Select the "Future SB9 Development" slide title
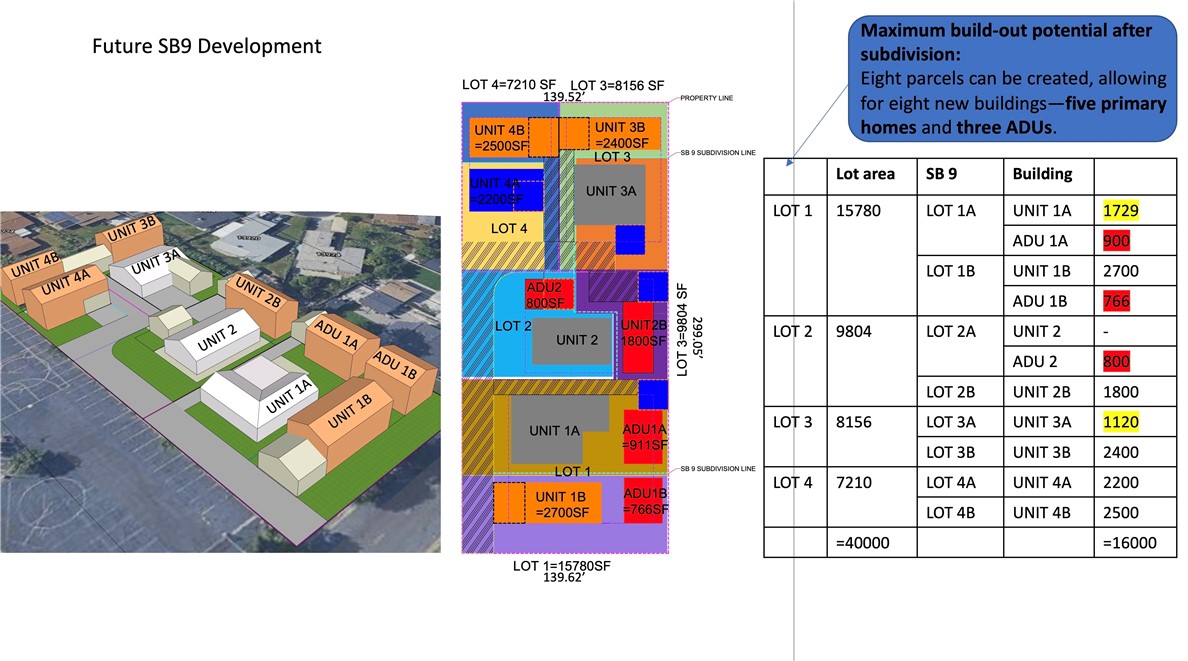Screen dimensions: 1188x661 [207, 46]
